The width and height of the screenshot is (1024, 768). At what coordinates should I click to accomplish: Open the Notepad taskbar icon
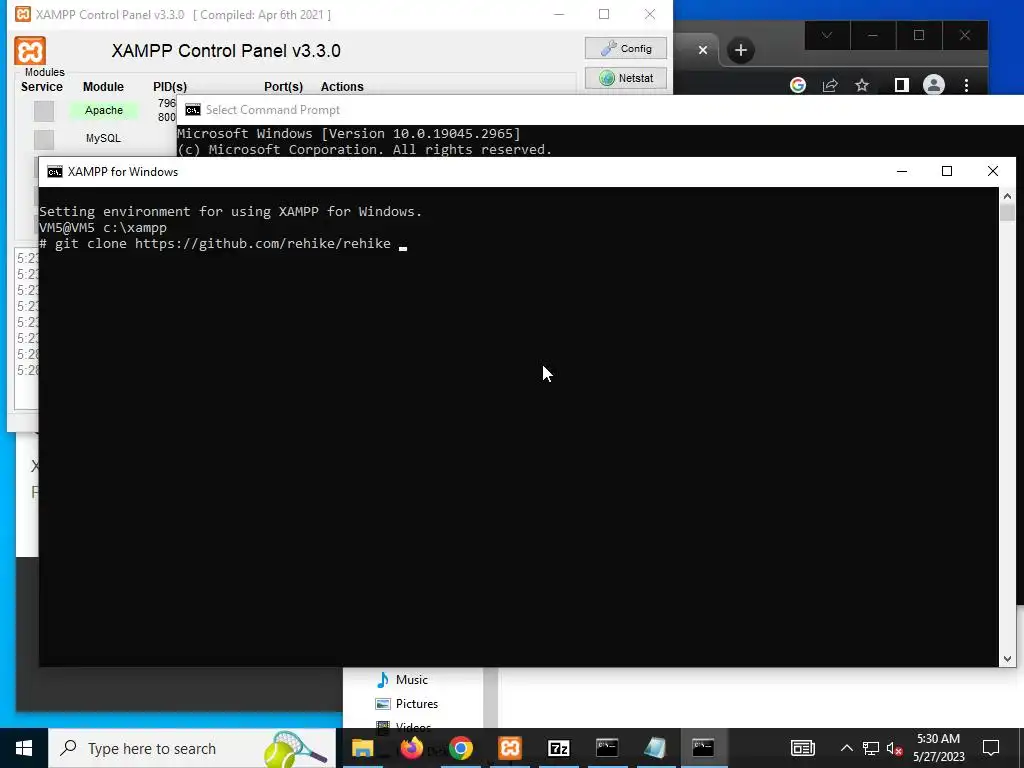[x=655, y=748]
